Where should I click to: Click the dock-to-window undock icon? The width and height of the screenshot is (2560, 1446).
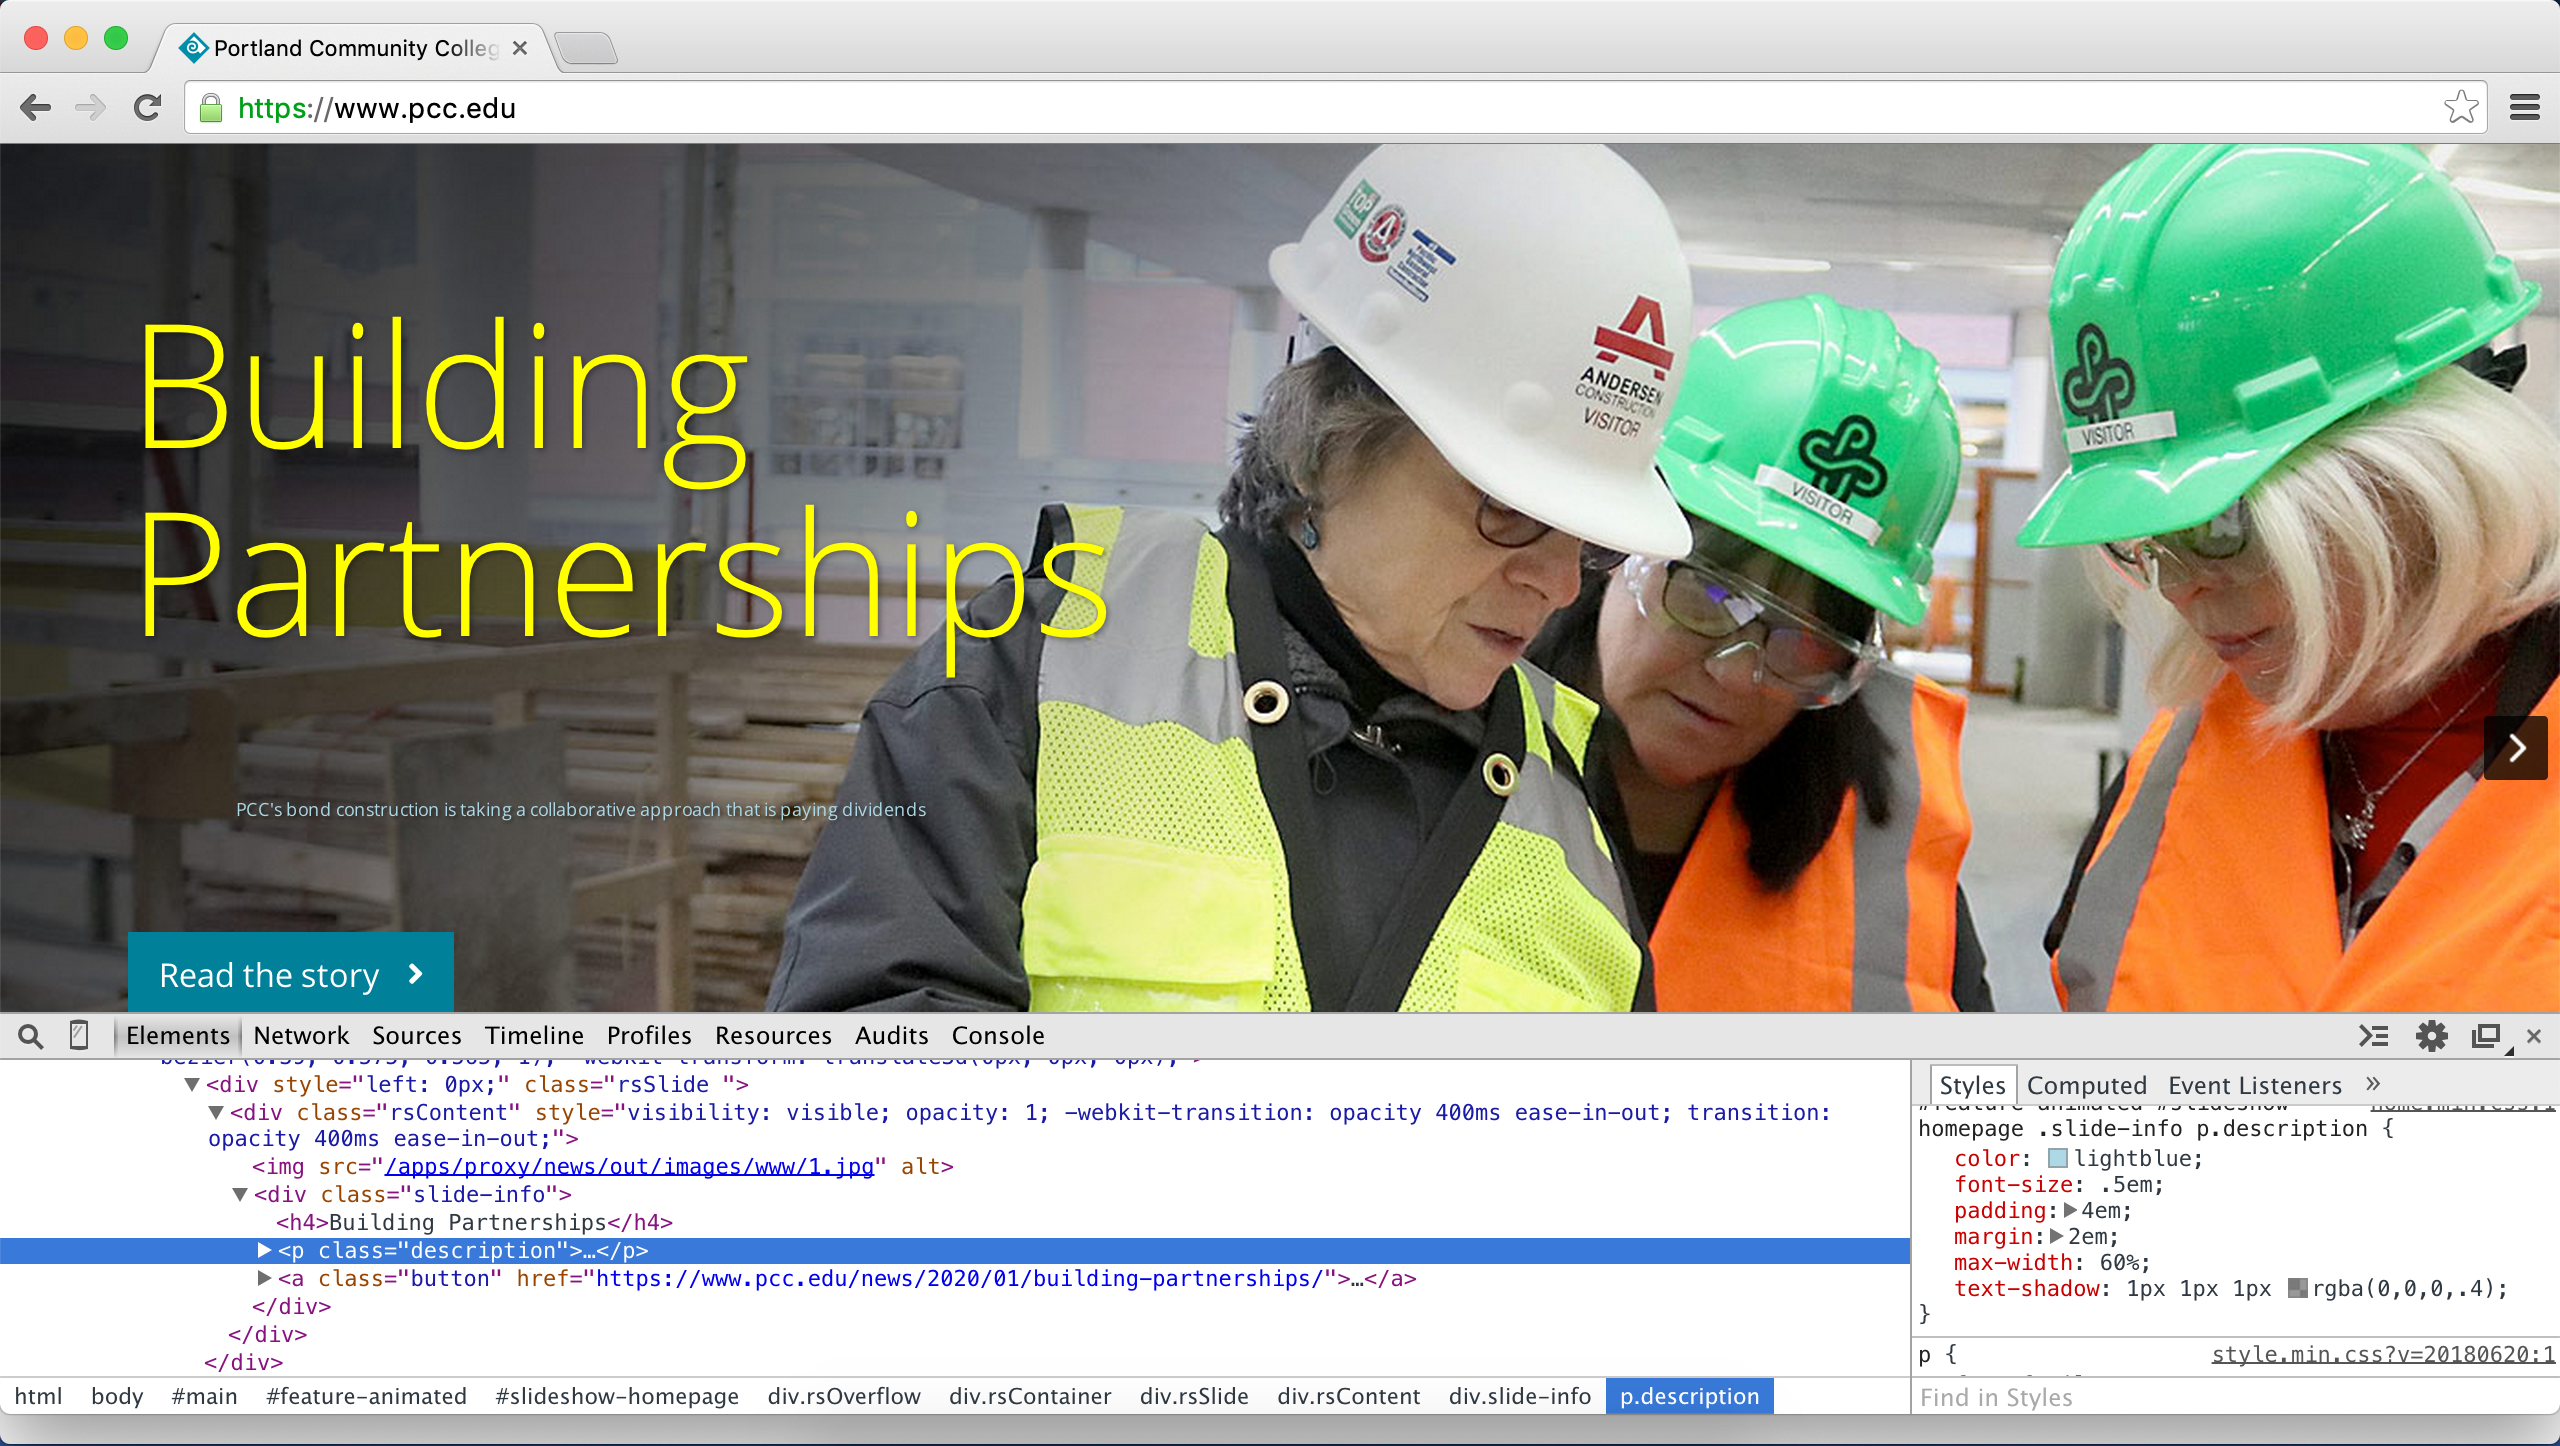tap(2486, 1036)
